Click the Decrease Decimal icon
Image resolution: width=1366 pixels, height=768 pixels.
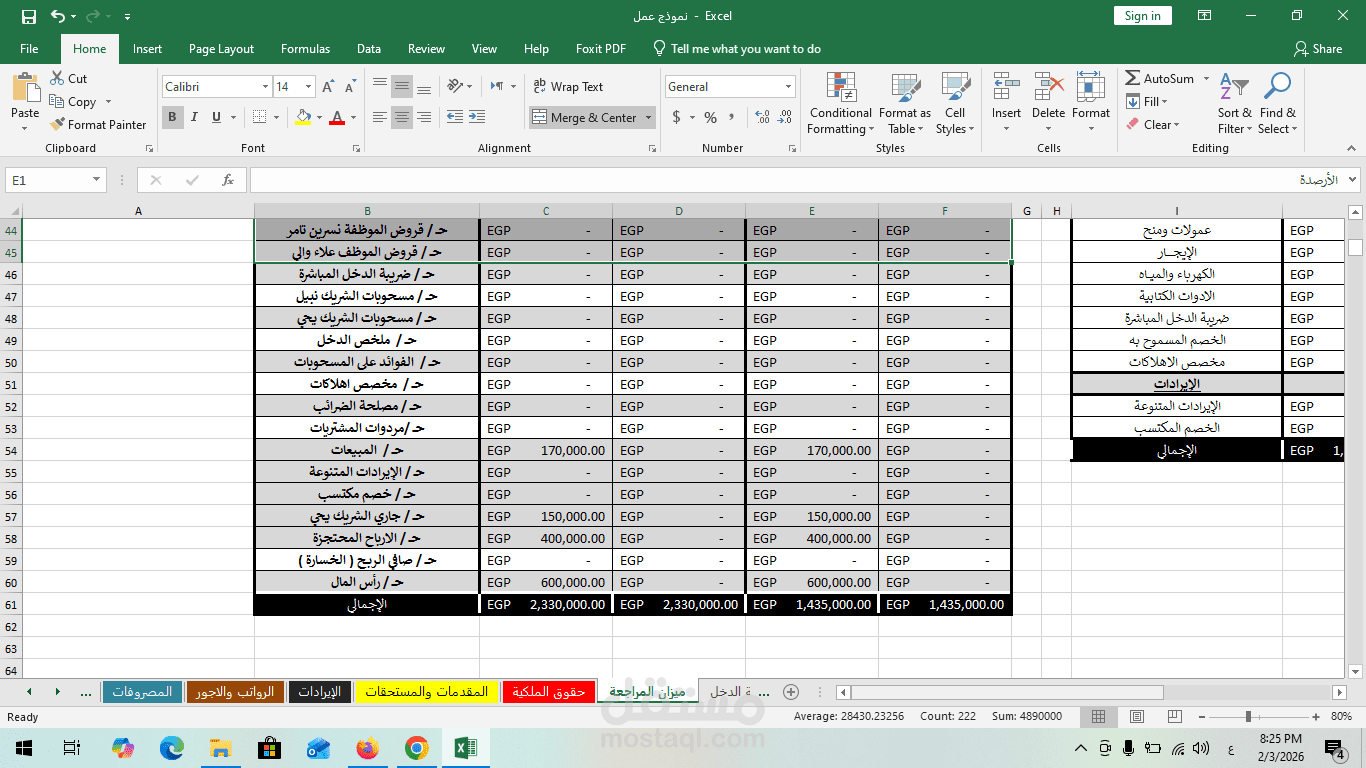click(784, 117)
